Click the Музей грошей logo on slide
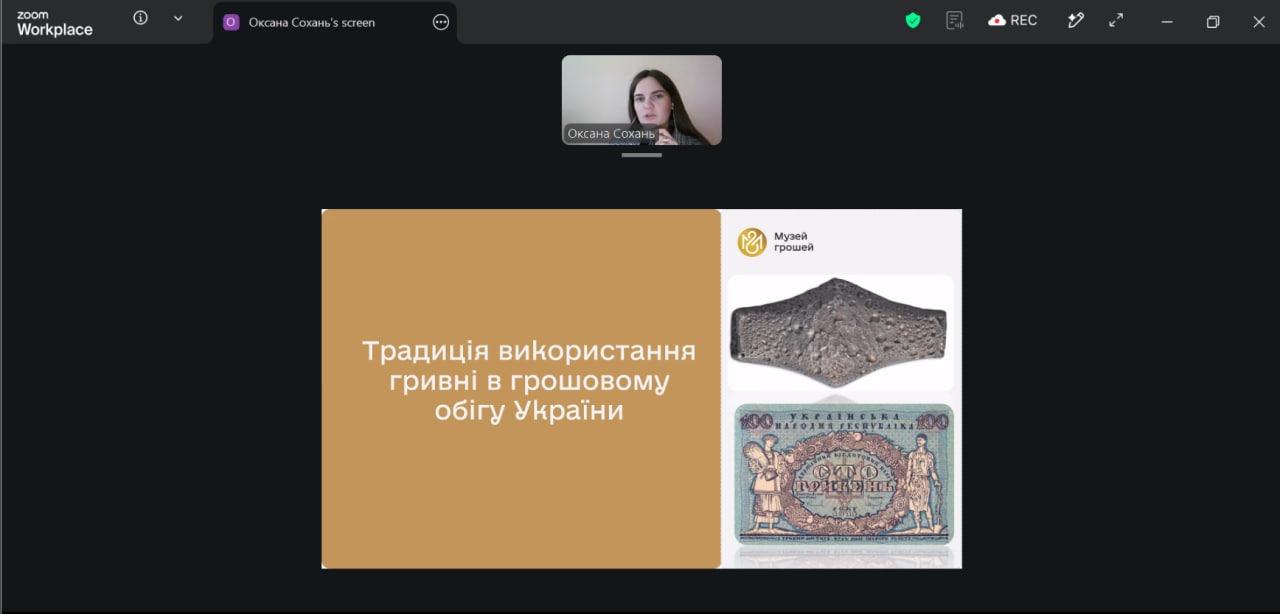The image size is (1280, 614). [776, 242]
